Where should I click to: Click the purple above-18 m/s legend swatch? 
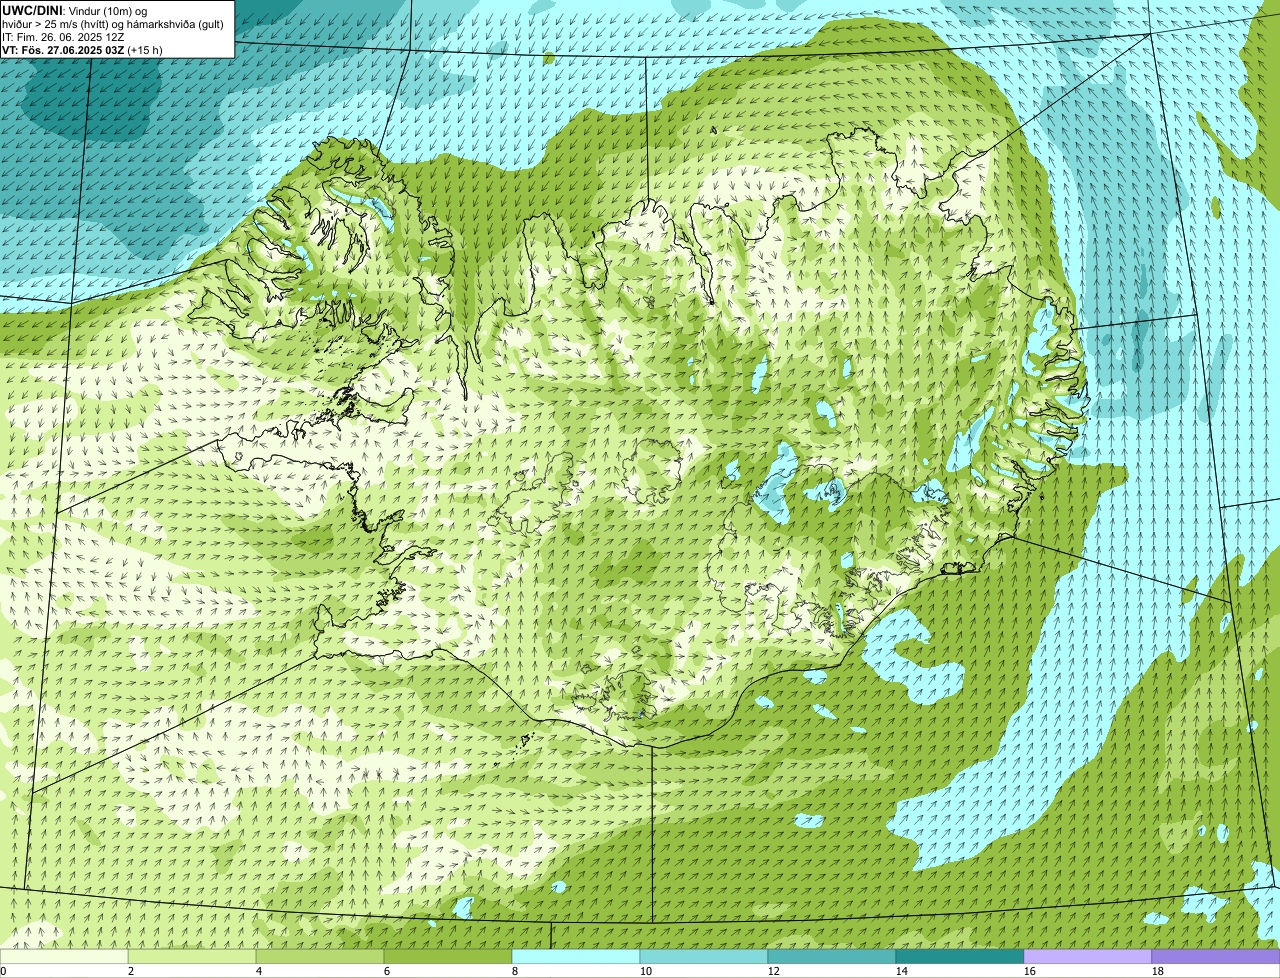[1216, 956]
